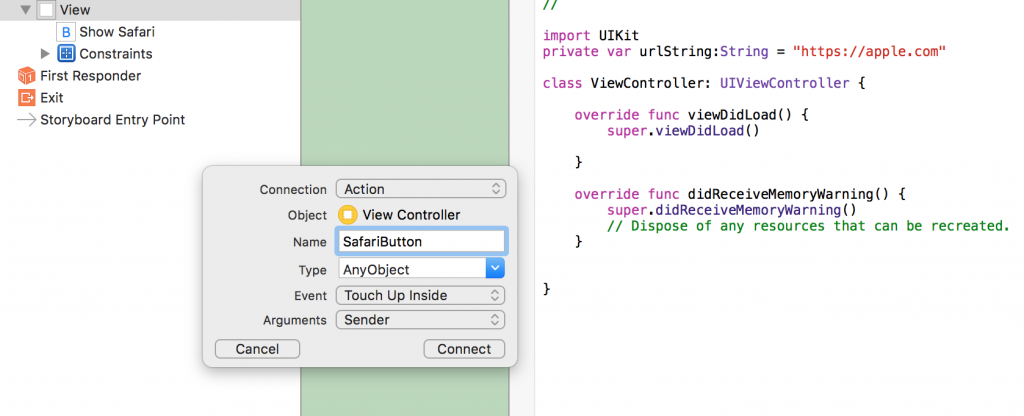This screenshot has width=1024, height=416.
Task: Select the Storyboard Entry Point arrow
Action: coord(26,120)
